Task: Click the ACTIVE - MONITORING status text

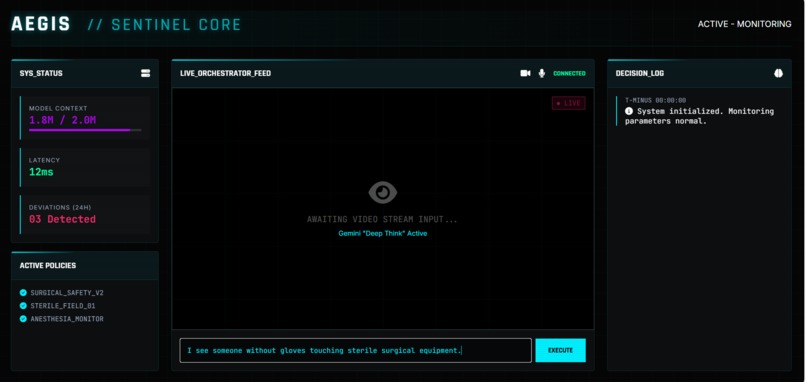Action: coord(744,24)
